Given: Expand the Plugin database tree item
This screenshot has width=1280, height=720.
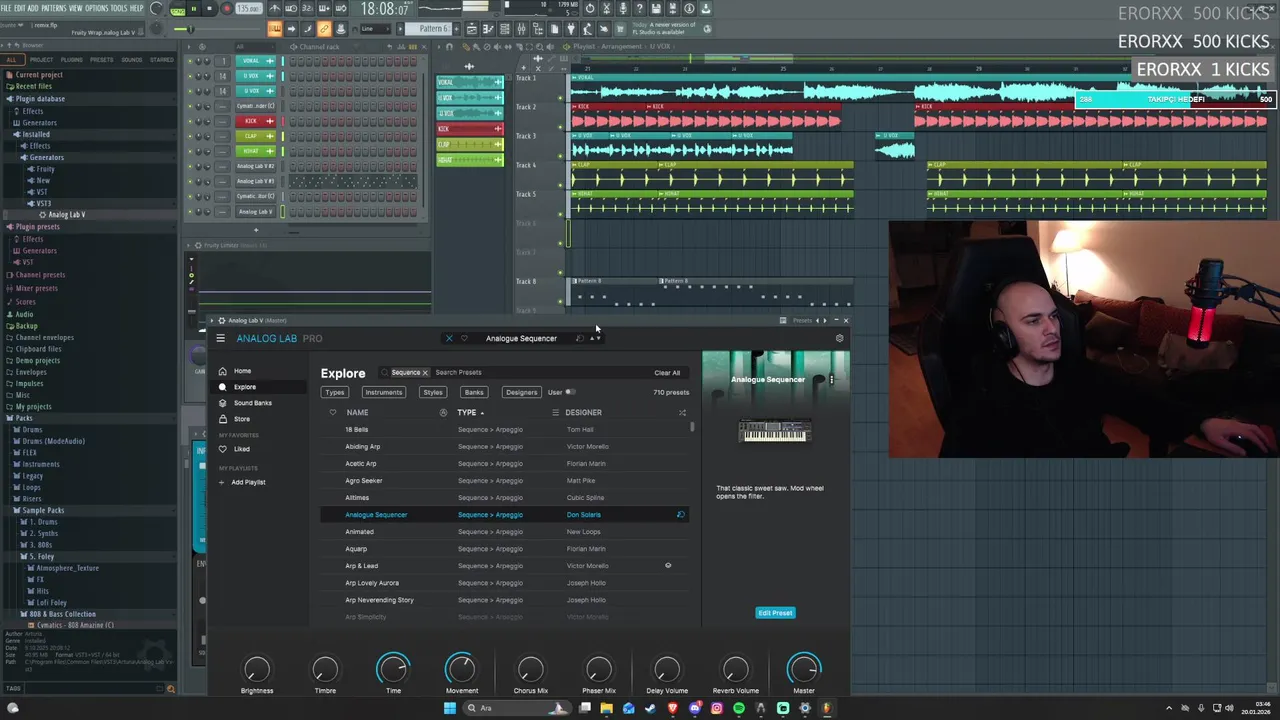Looking at the screenshot, I should tap(40, 99).
